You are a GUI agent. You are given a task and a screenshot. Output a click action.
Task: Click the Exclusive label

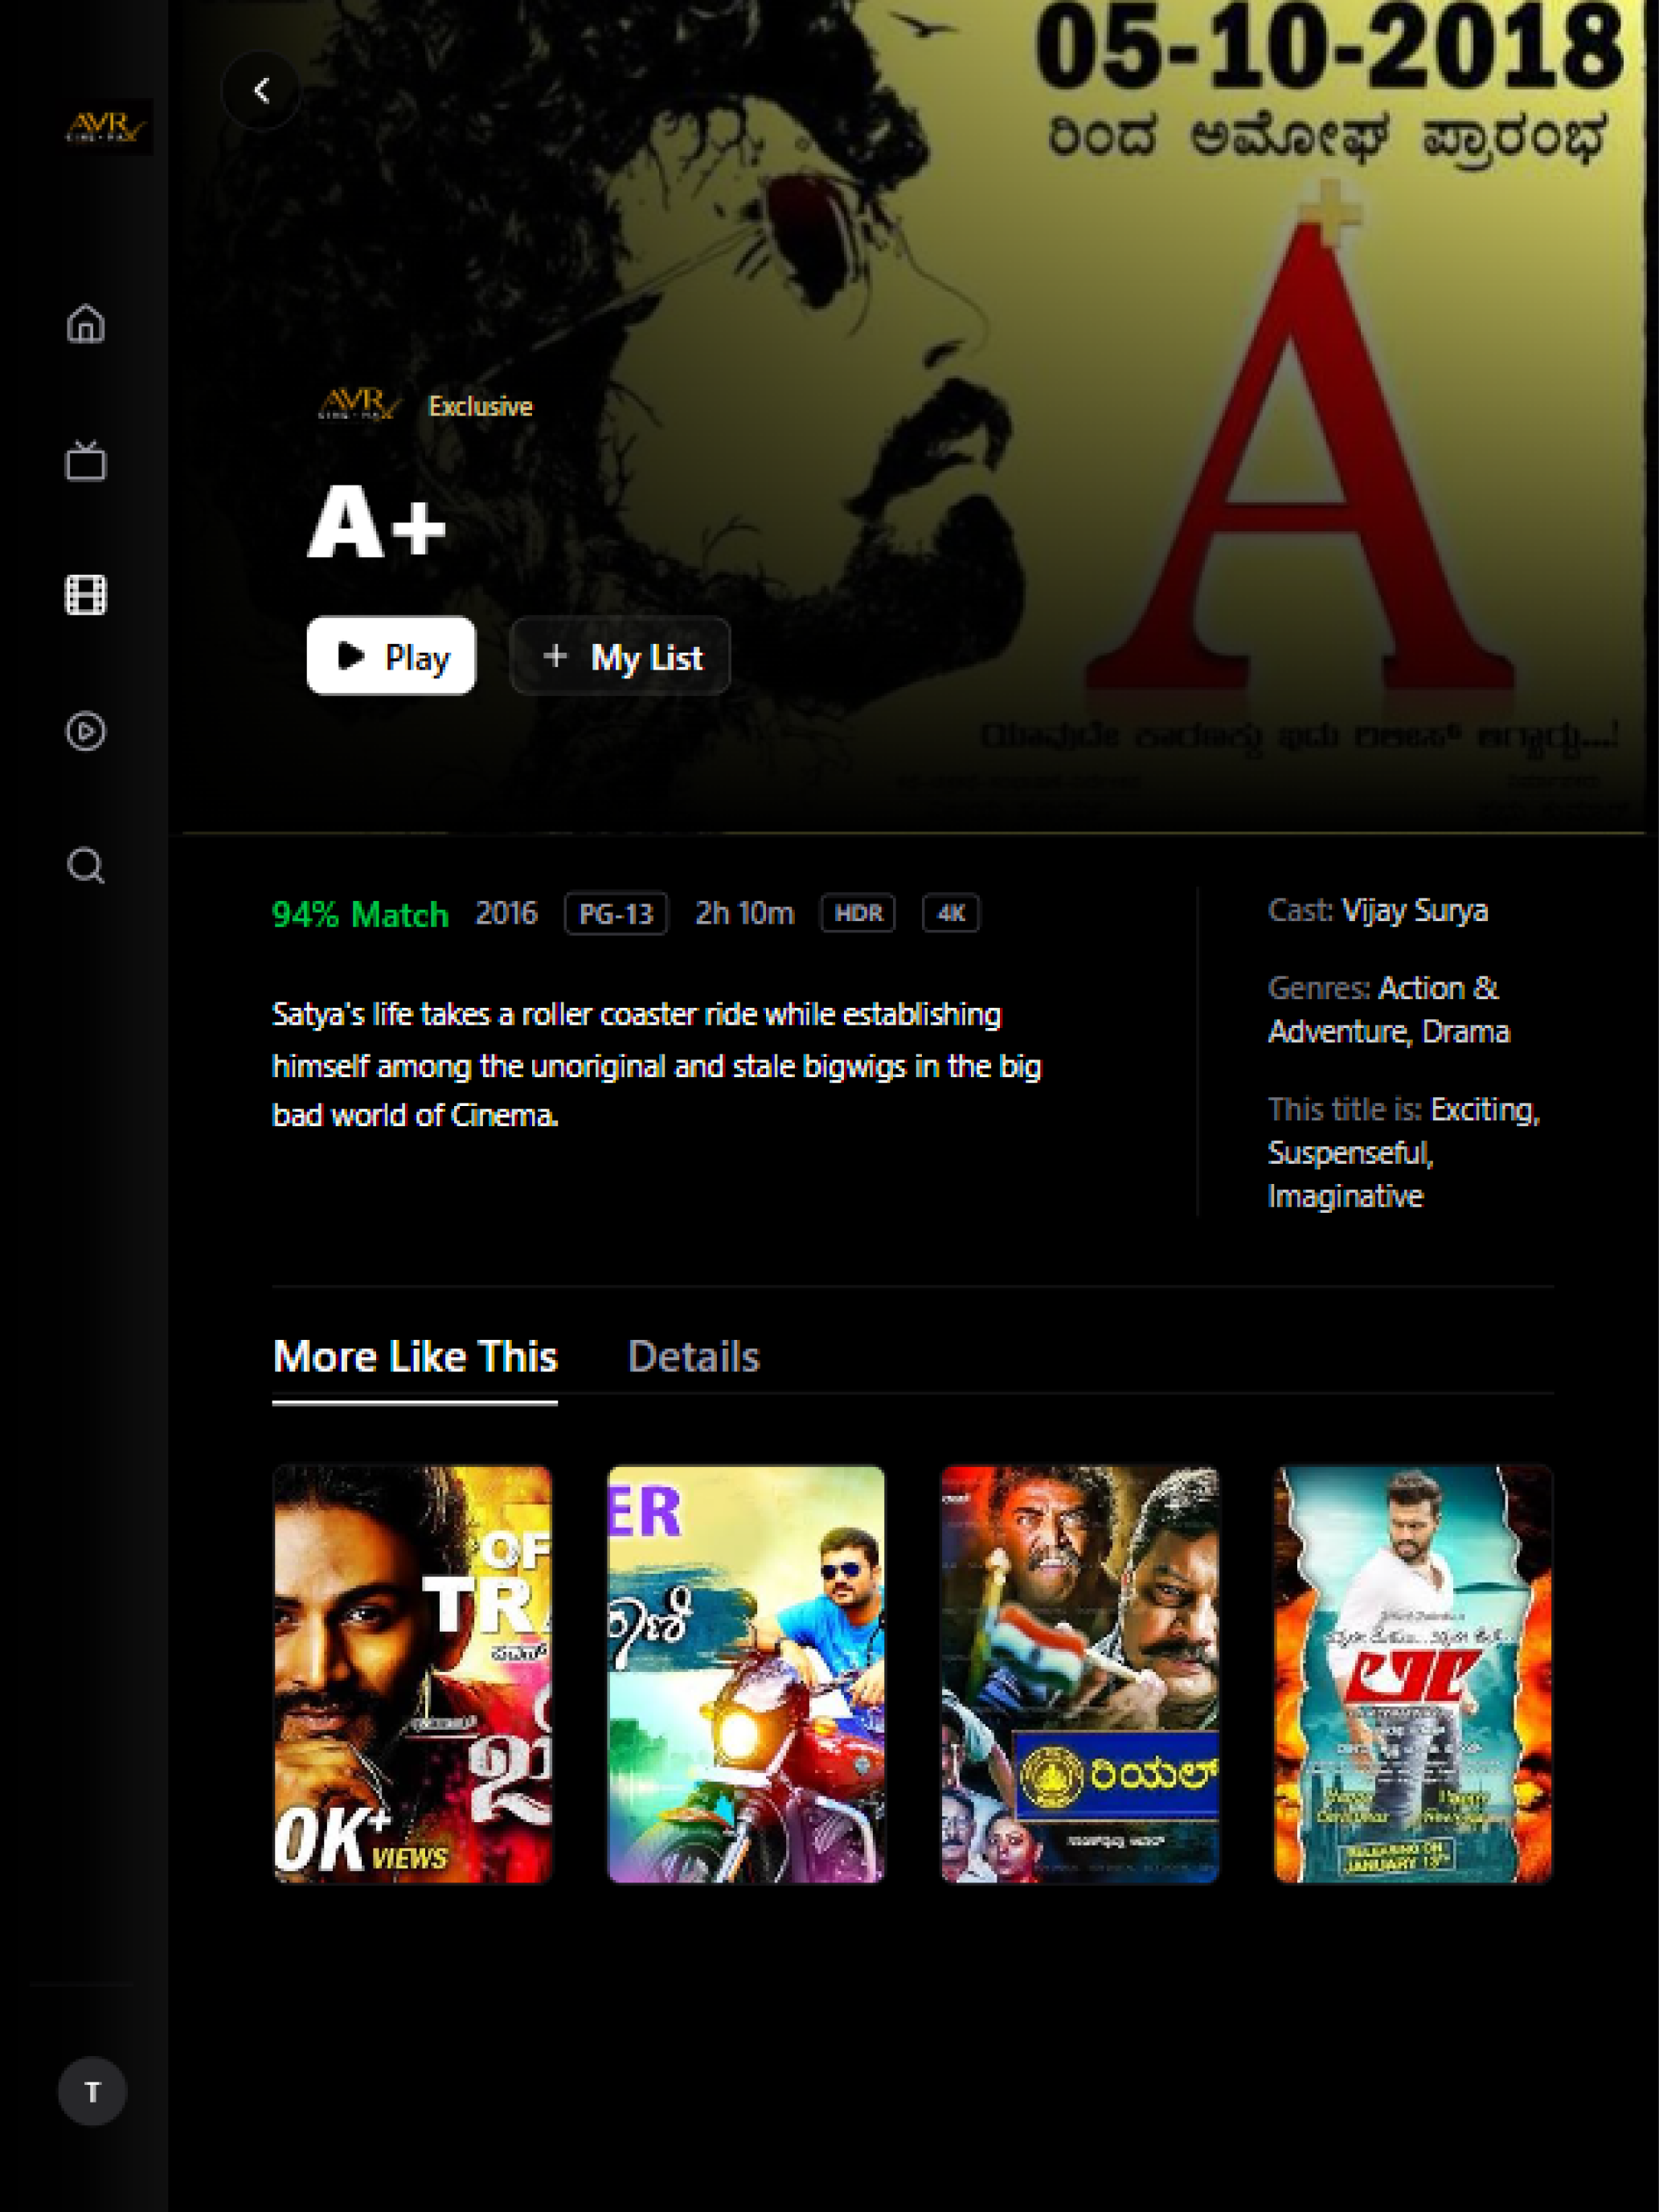pos(481,406)
